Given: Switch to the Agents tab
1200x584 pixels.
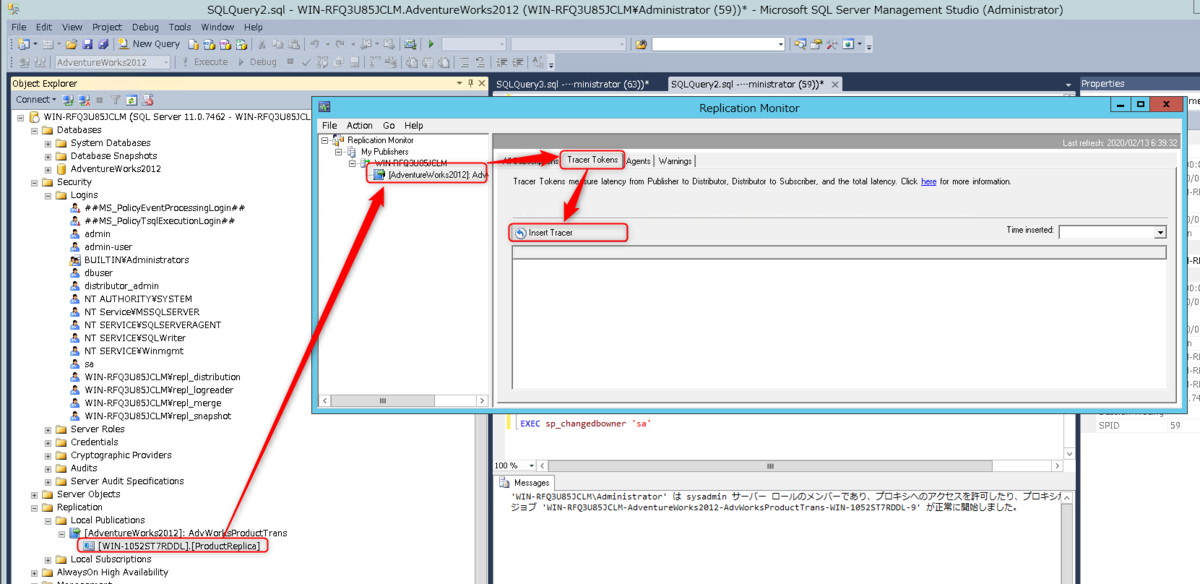Looking at the screenshot, I should point(638,160).
